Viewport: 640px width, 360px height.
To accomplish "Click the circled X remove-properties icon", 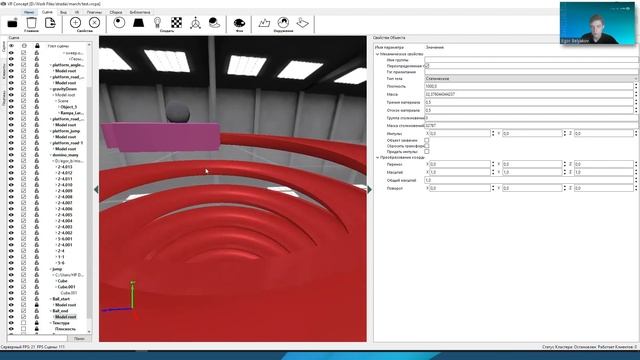I will 94,22.
